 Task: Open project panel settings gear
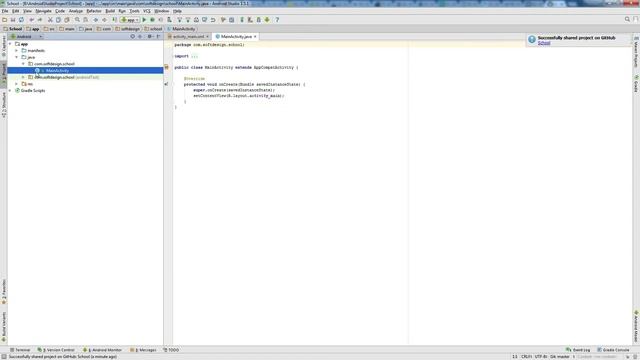[x=150, y=36]
